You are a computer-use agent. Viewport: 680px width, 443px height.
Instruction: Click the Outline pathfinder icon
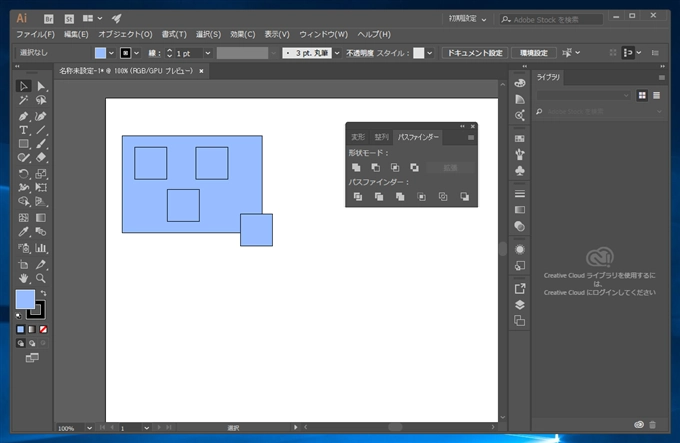[x=443, y=197]
